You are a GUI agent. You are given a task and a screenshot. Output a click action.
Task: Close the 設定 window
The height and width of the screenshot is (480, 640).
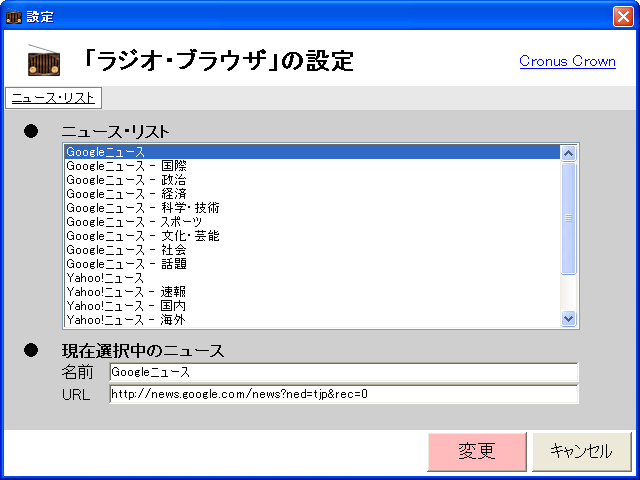click(623, 17)
